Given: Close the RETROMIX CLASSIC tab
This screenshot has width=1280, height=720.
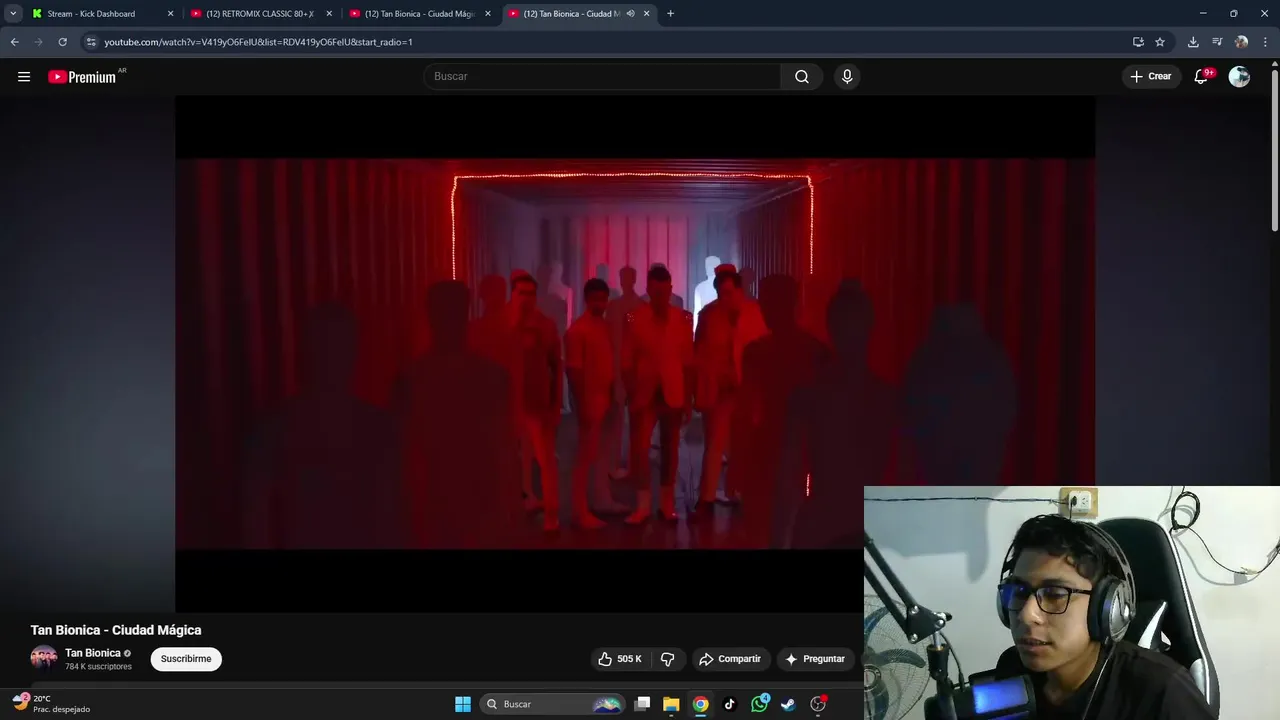Looking at the screenshot, I should [x=329, y=14].
